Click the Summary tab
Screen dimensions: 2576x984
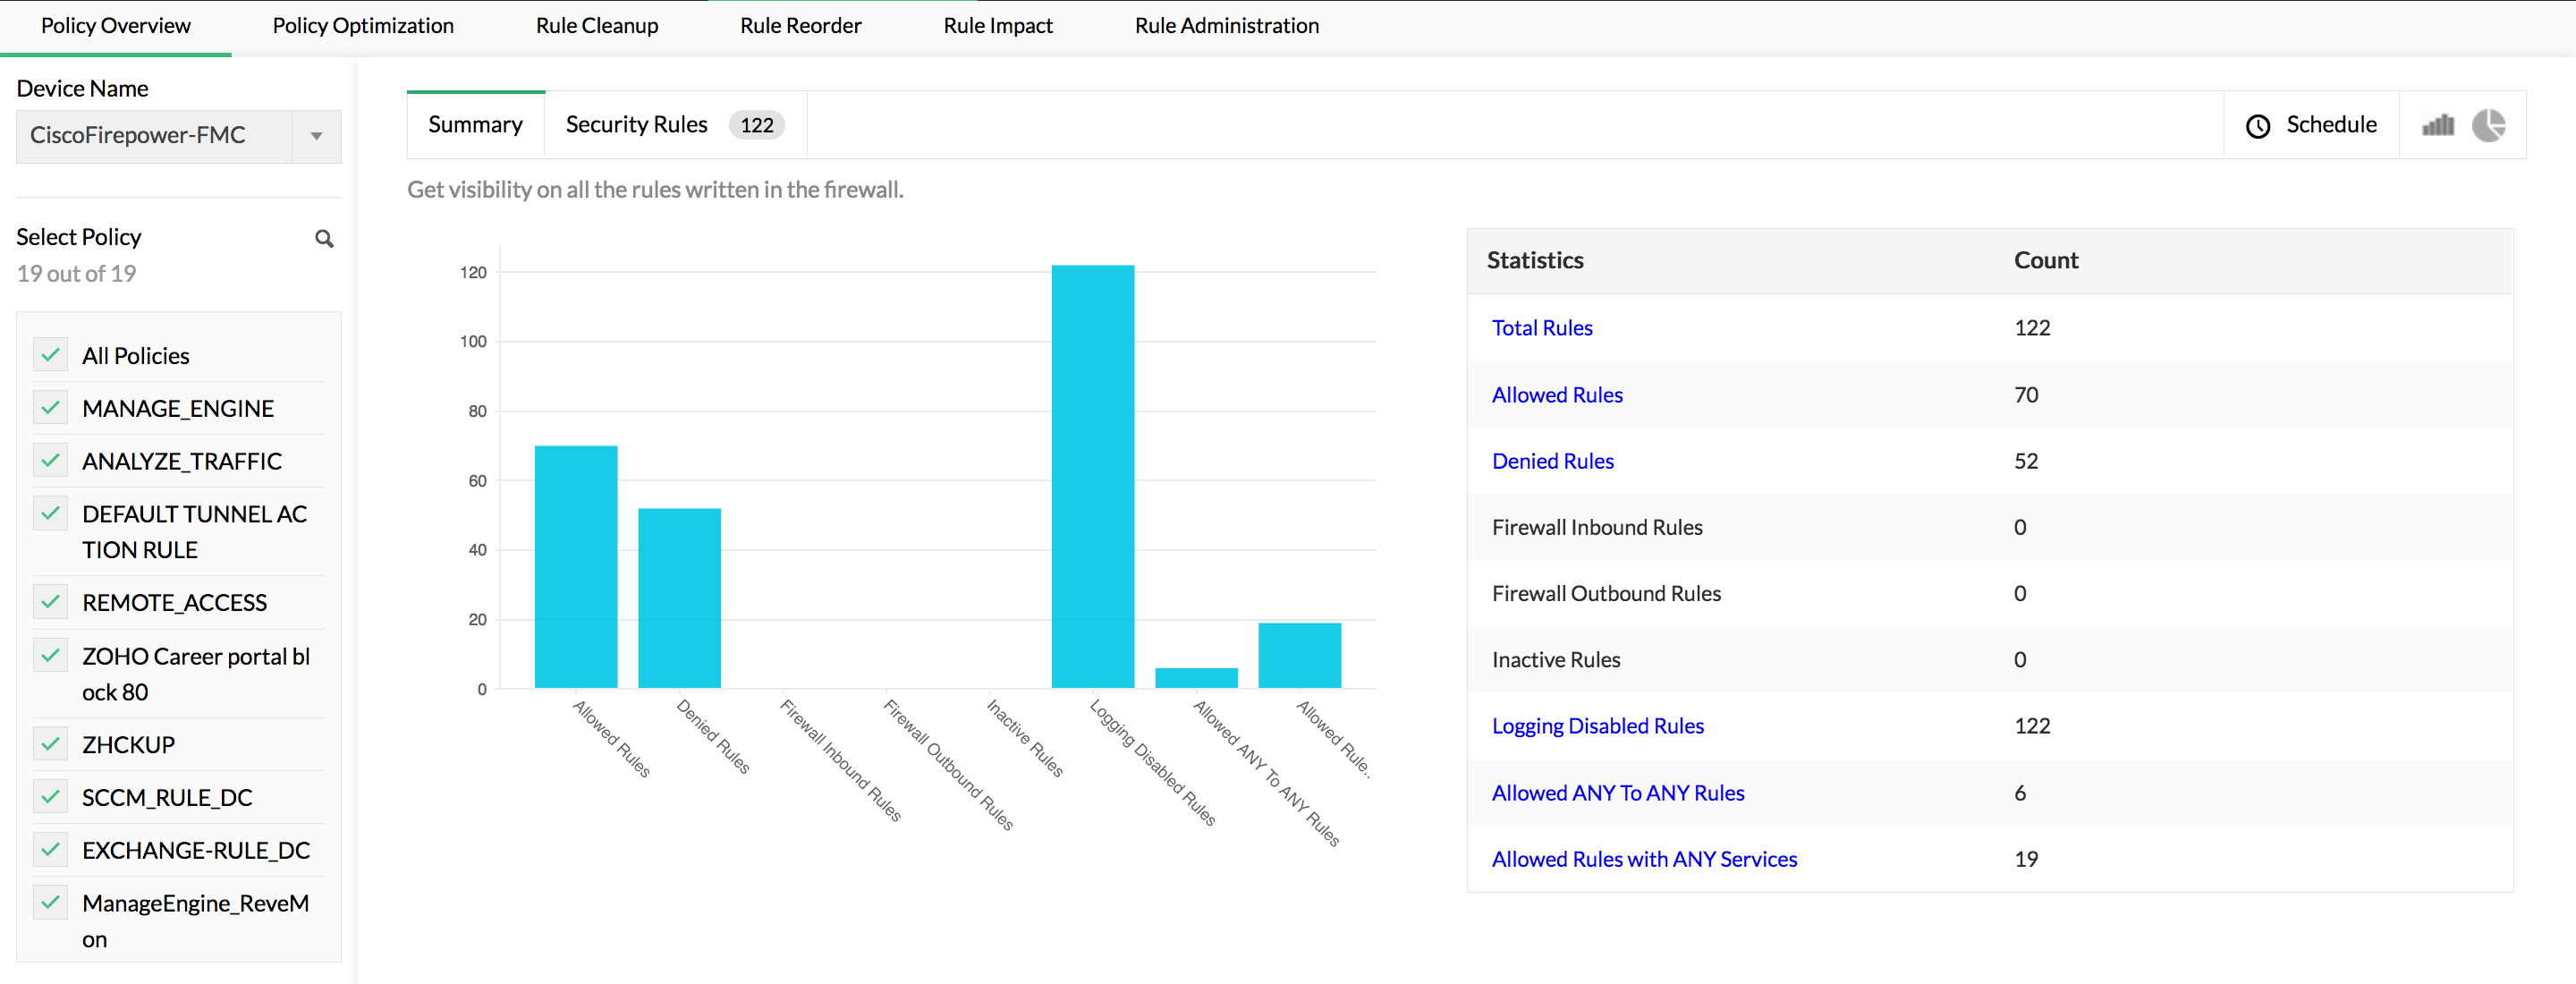coord(473,123)
